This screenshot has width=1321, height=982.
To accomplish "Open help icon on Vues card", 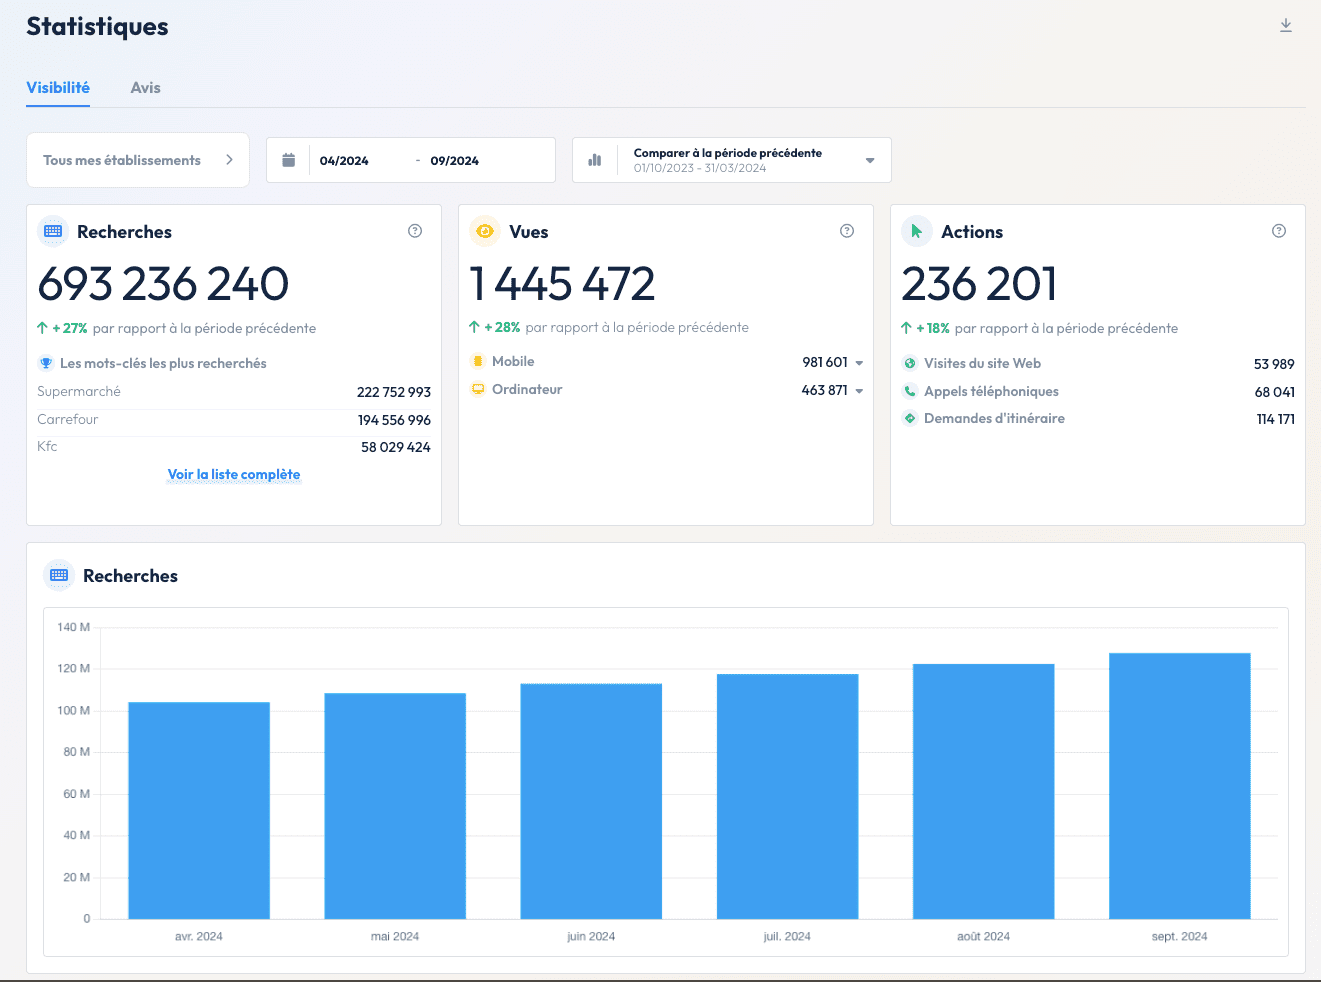I will coord(847,231).
